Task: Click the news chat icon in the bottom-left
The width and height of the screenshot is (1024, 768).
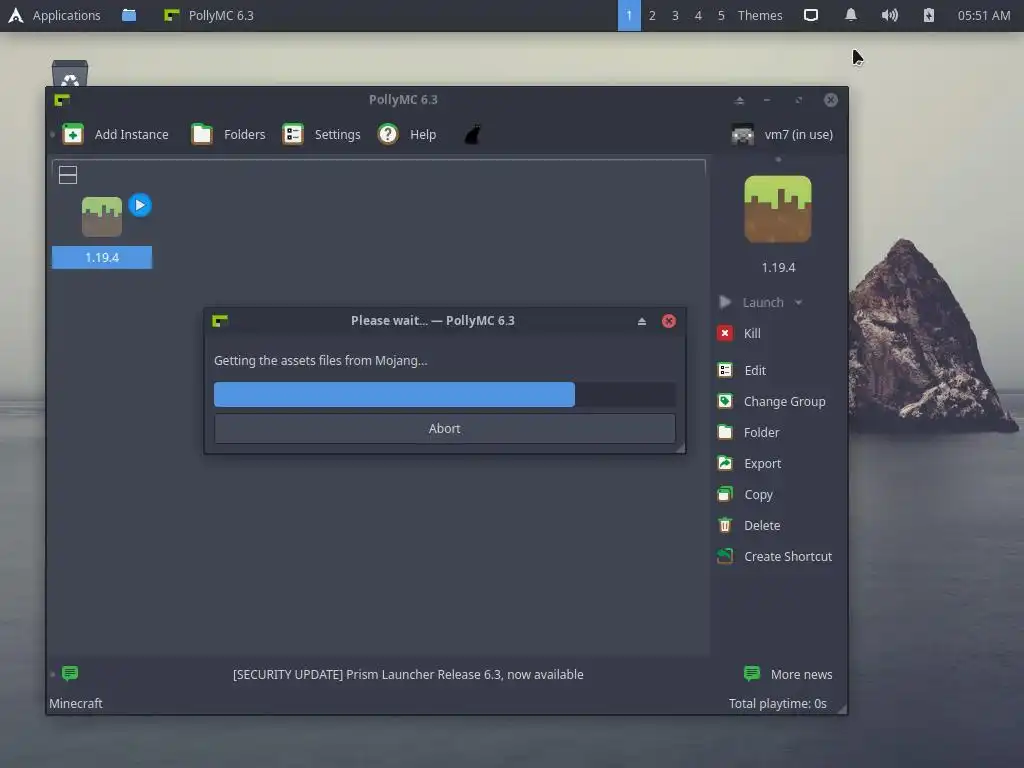Action: 70,673
